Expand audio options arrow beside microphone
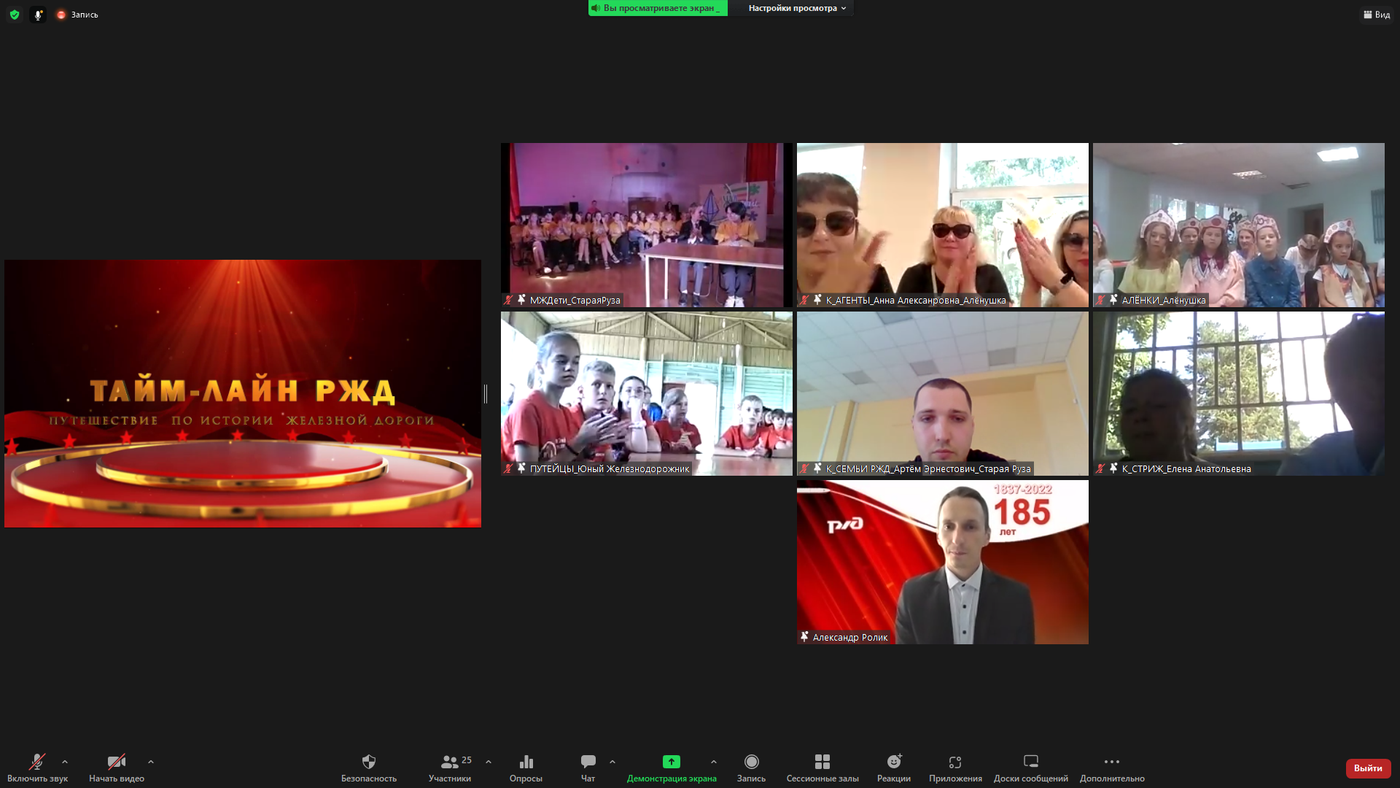This screenshot has height=788, width=1400. 65,762
